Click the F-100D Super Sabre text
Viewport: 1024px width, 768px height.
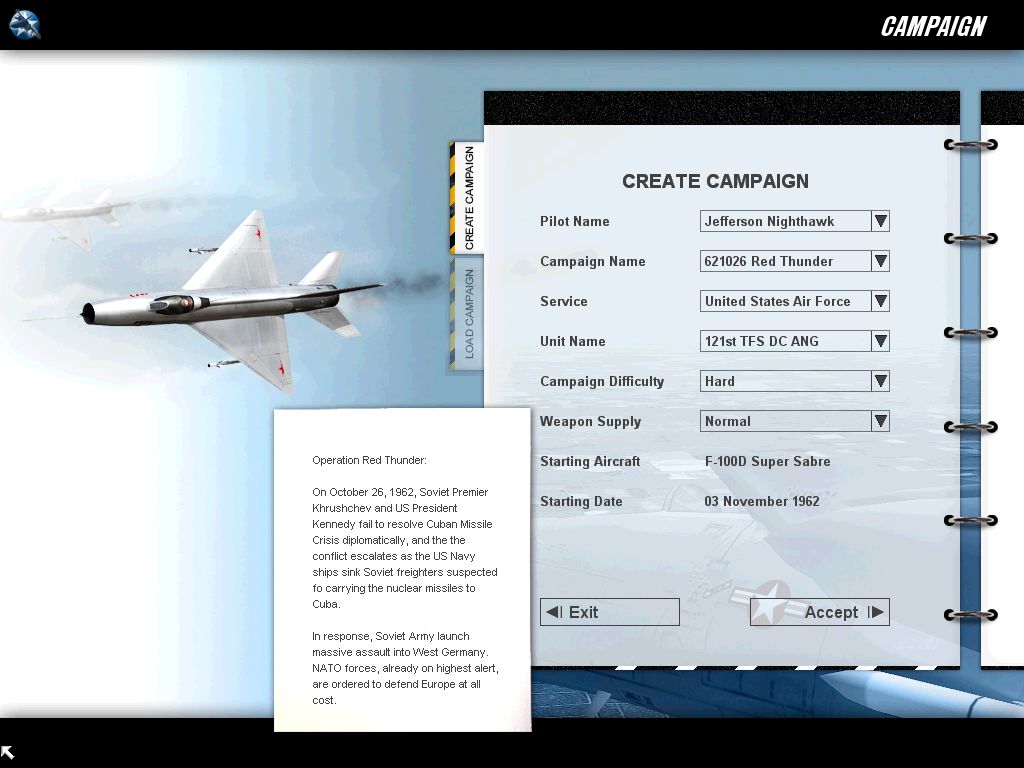767,461
